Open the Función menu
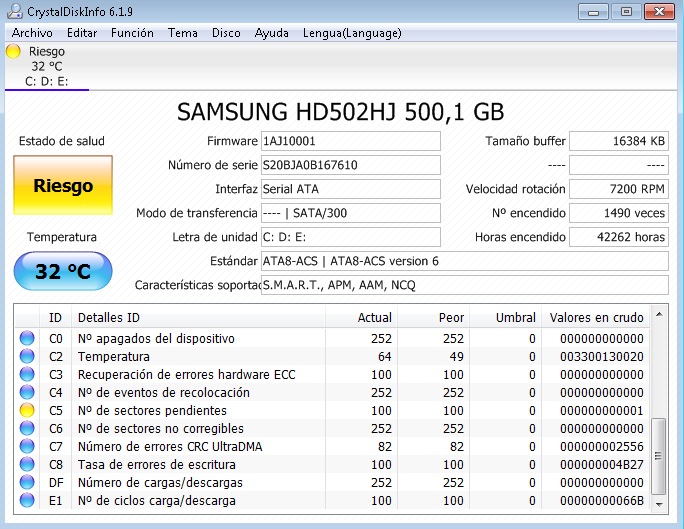This screenshot has height=529, width=684. (x=132, y=33)
